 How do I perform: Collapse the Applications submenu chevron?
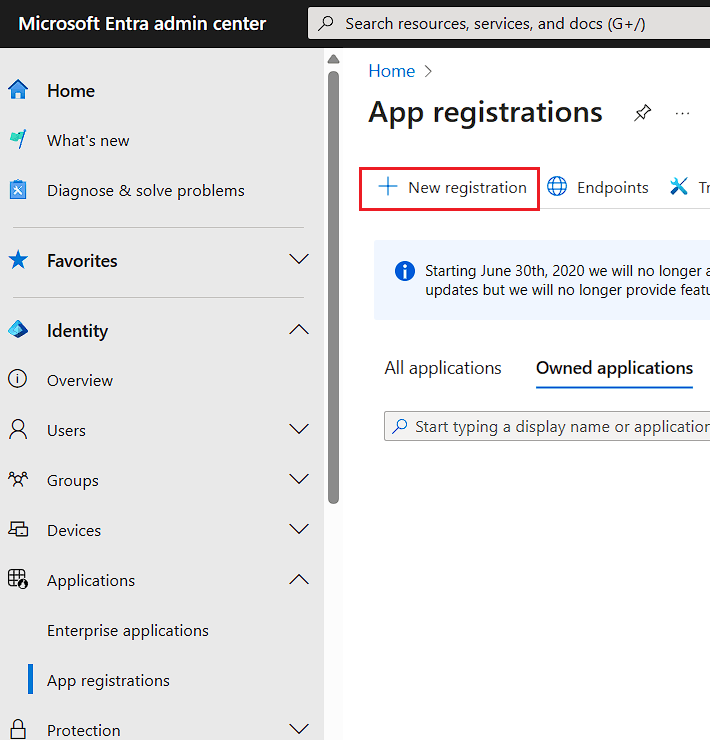[299, 579]
